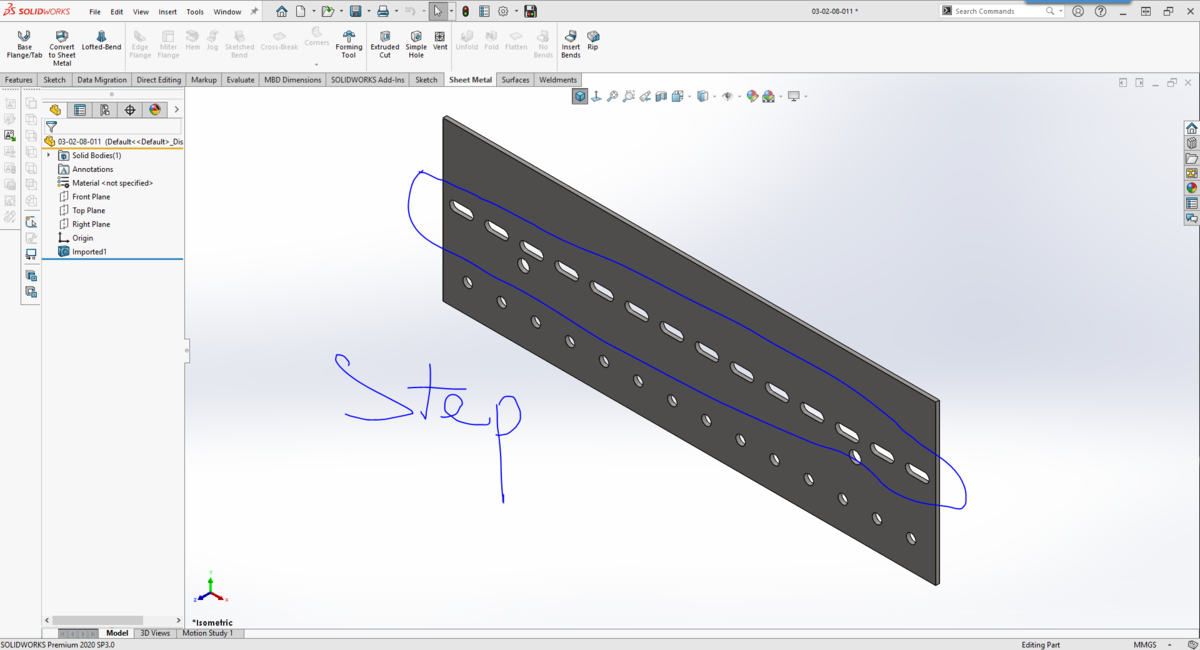Open the 3D Views tab
This screenshot has width=1200, height=650.
[x=155, y=633]
